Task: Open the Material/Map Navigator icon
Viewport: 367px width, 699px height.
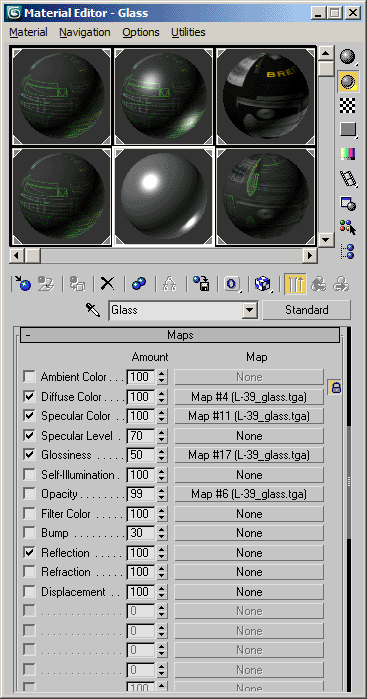Action: [x=347, y=251]
